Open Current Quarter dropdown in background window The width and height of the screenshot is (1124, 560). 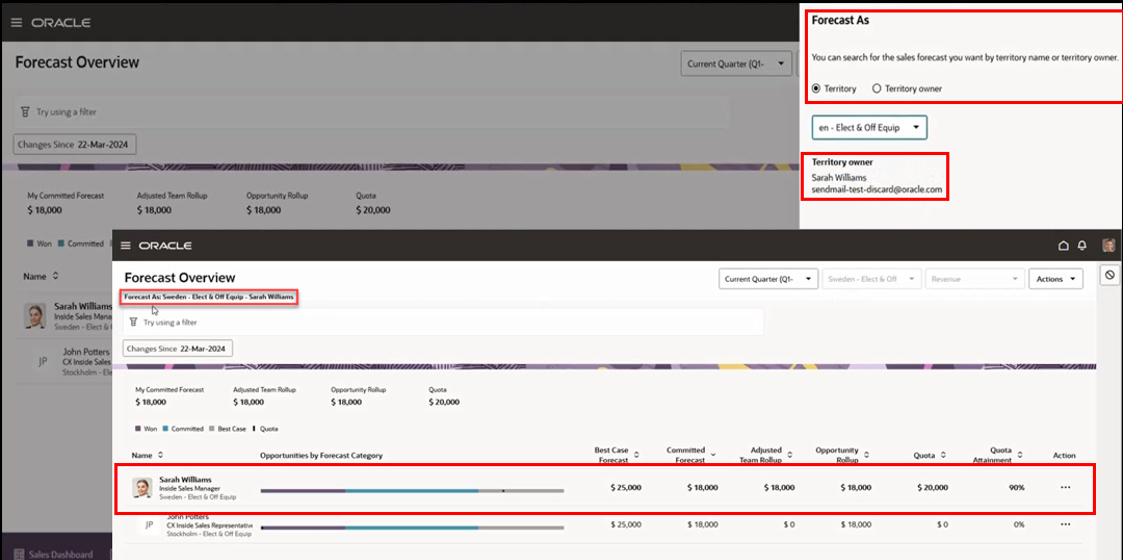tap(736, 64)
